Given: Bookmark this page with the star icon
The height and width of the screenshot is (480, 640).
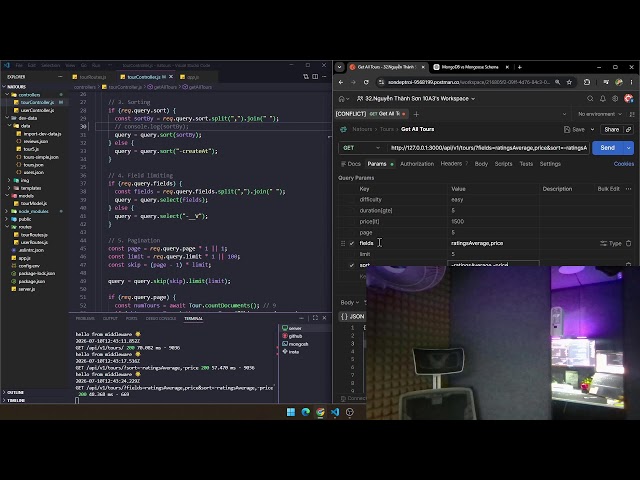Looking at the screenshot, I should 569,82.
